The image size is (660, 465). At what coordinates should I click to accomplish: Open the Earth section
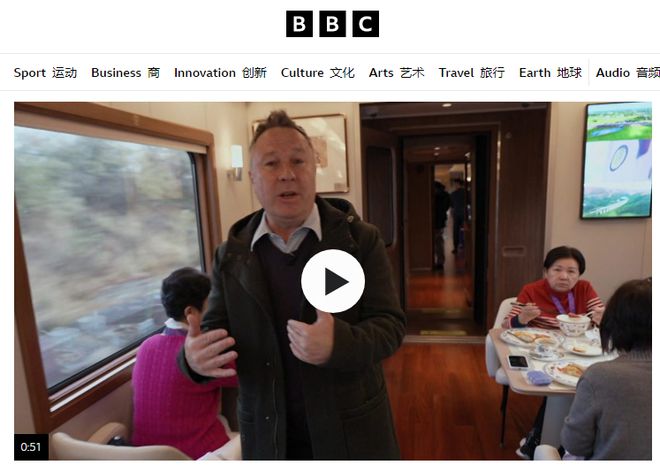pyautogui.click(x=550, y=73)
